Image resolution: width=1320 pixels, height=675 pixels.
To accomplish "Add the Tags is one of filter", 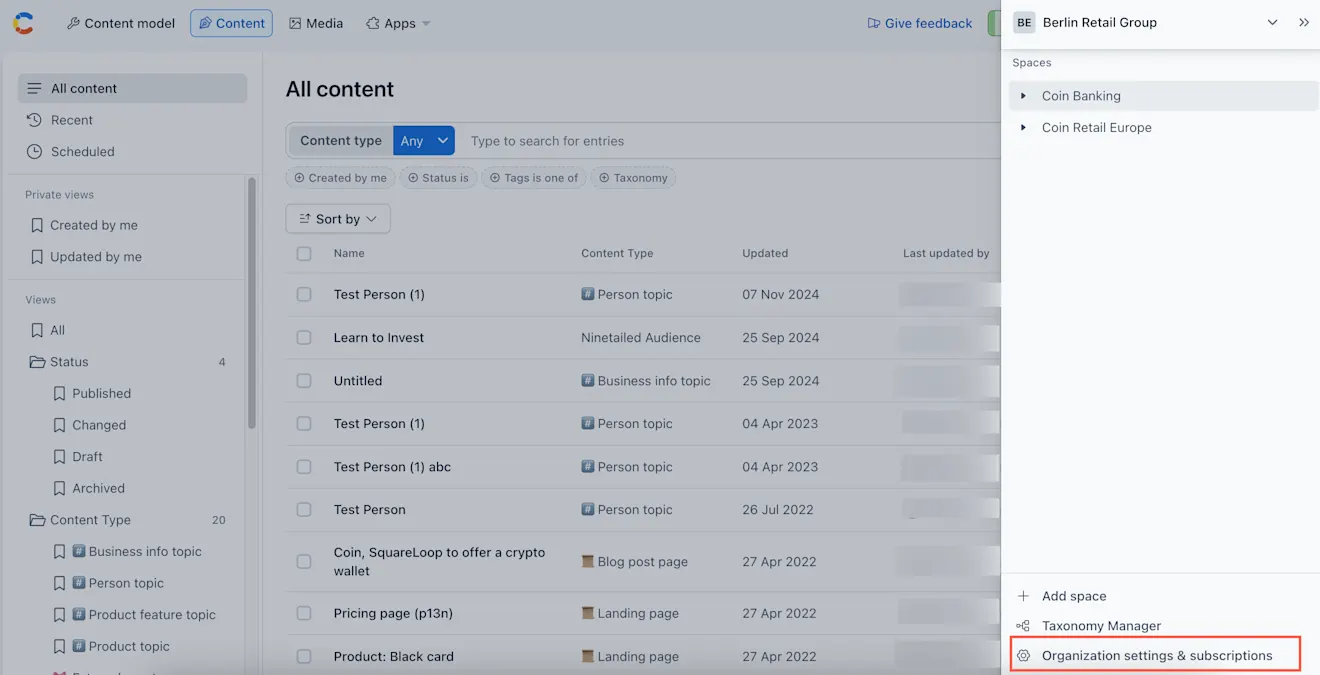I will click(534, 178).
